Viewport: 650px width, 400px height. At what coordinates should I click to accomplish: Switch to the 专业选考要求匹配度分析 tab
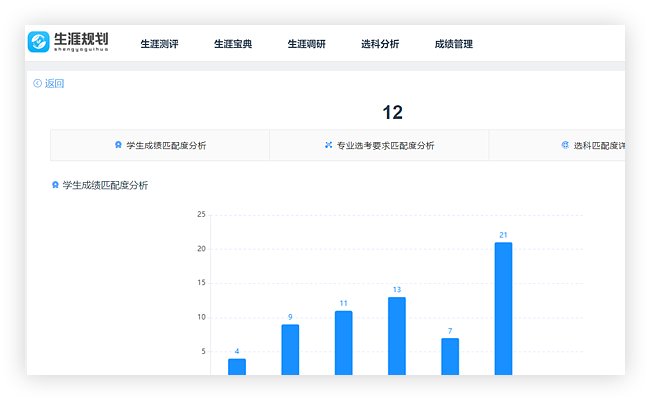click(384, 146)
